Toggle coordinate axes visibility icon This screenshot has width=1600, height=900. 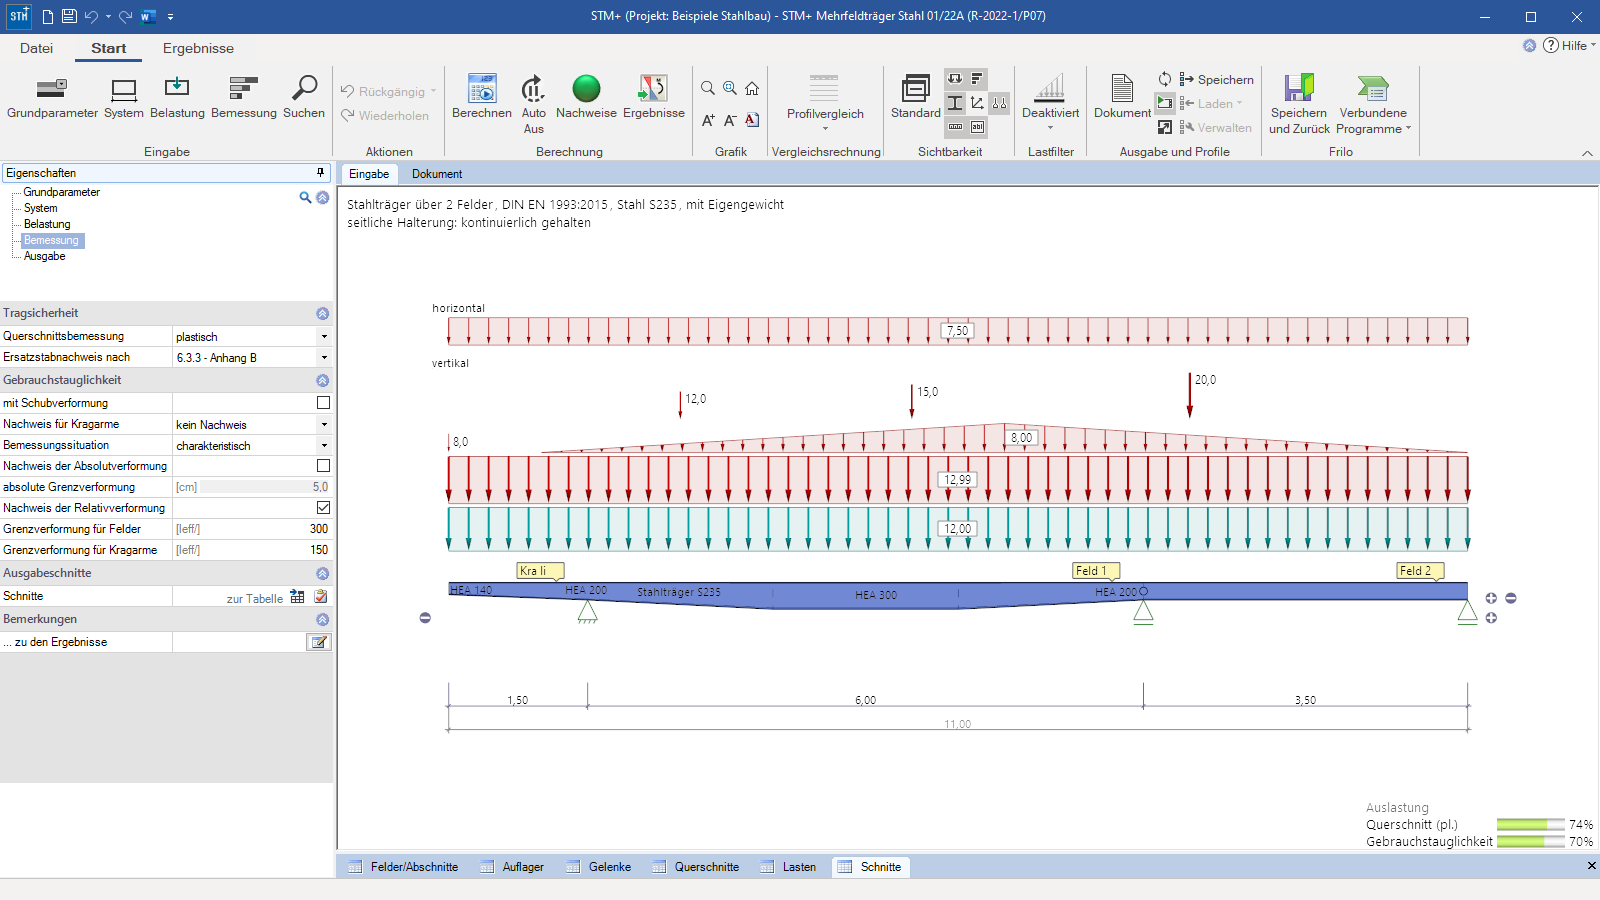(977, 103)
